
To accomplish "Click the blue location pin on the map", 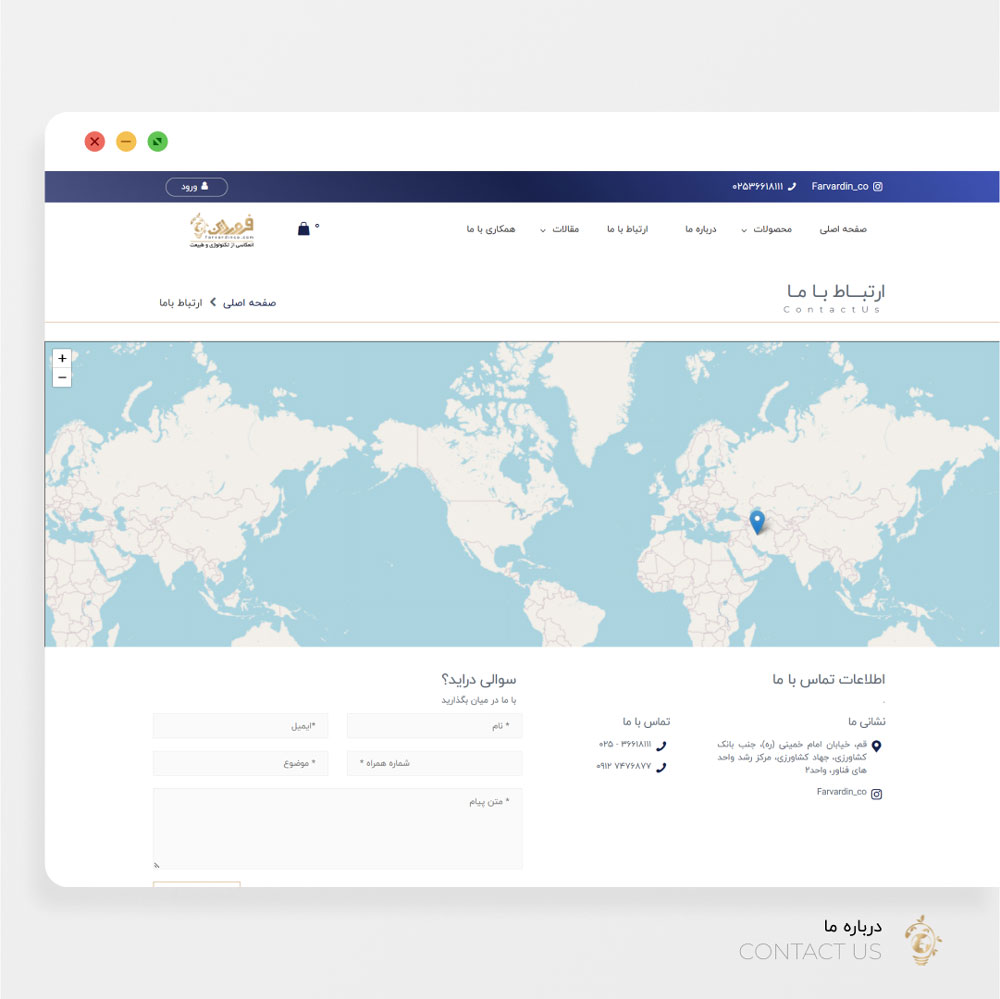I will [x=757, y=521].
